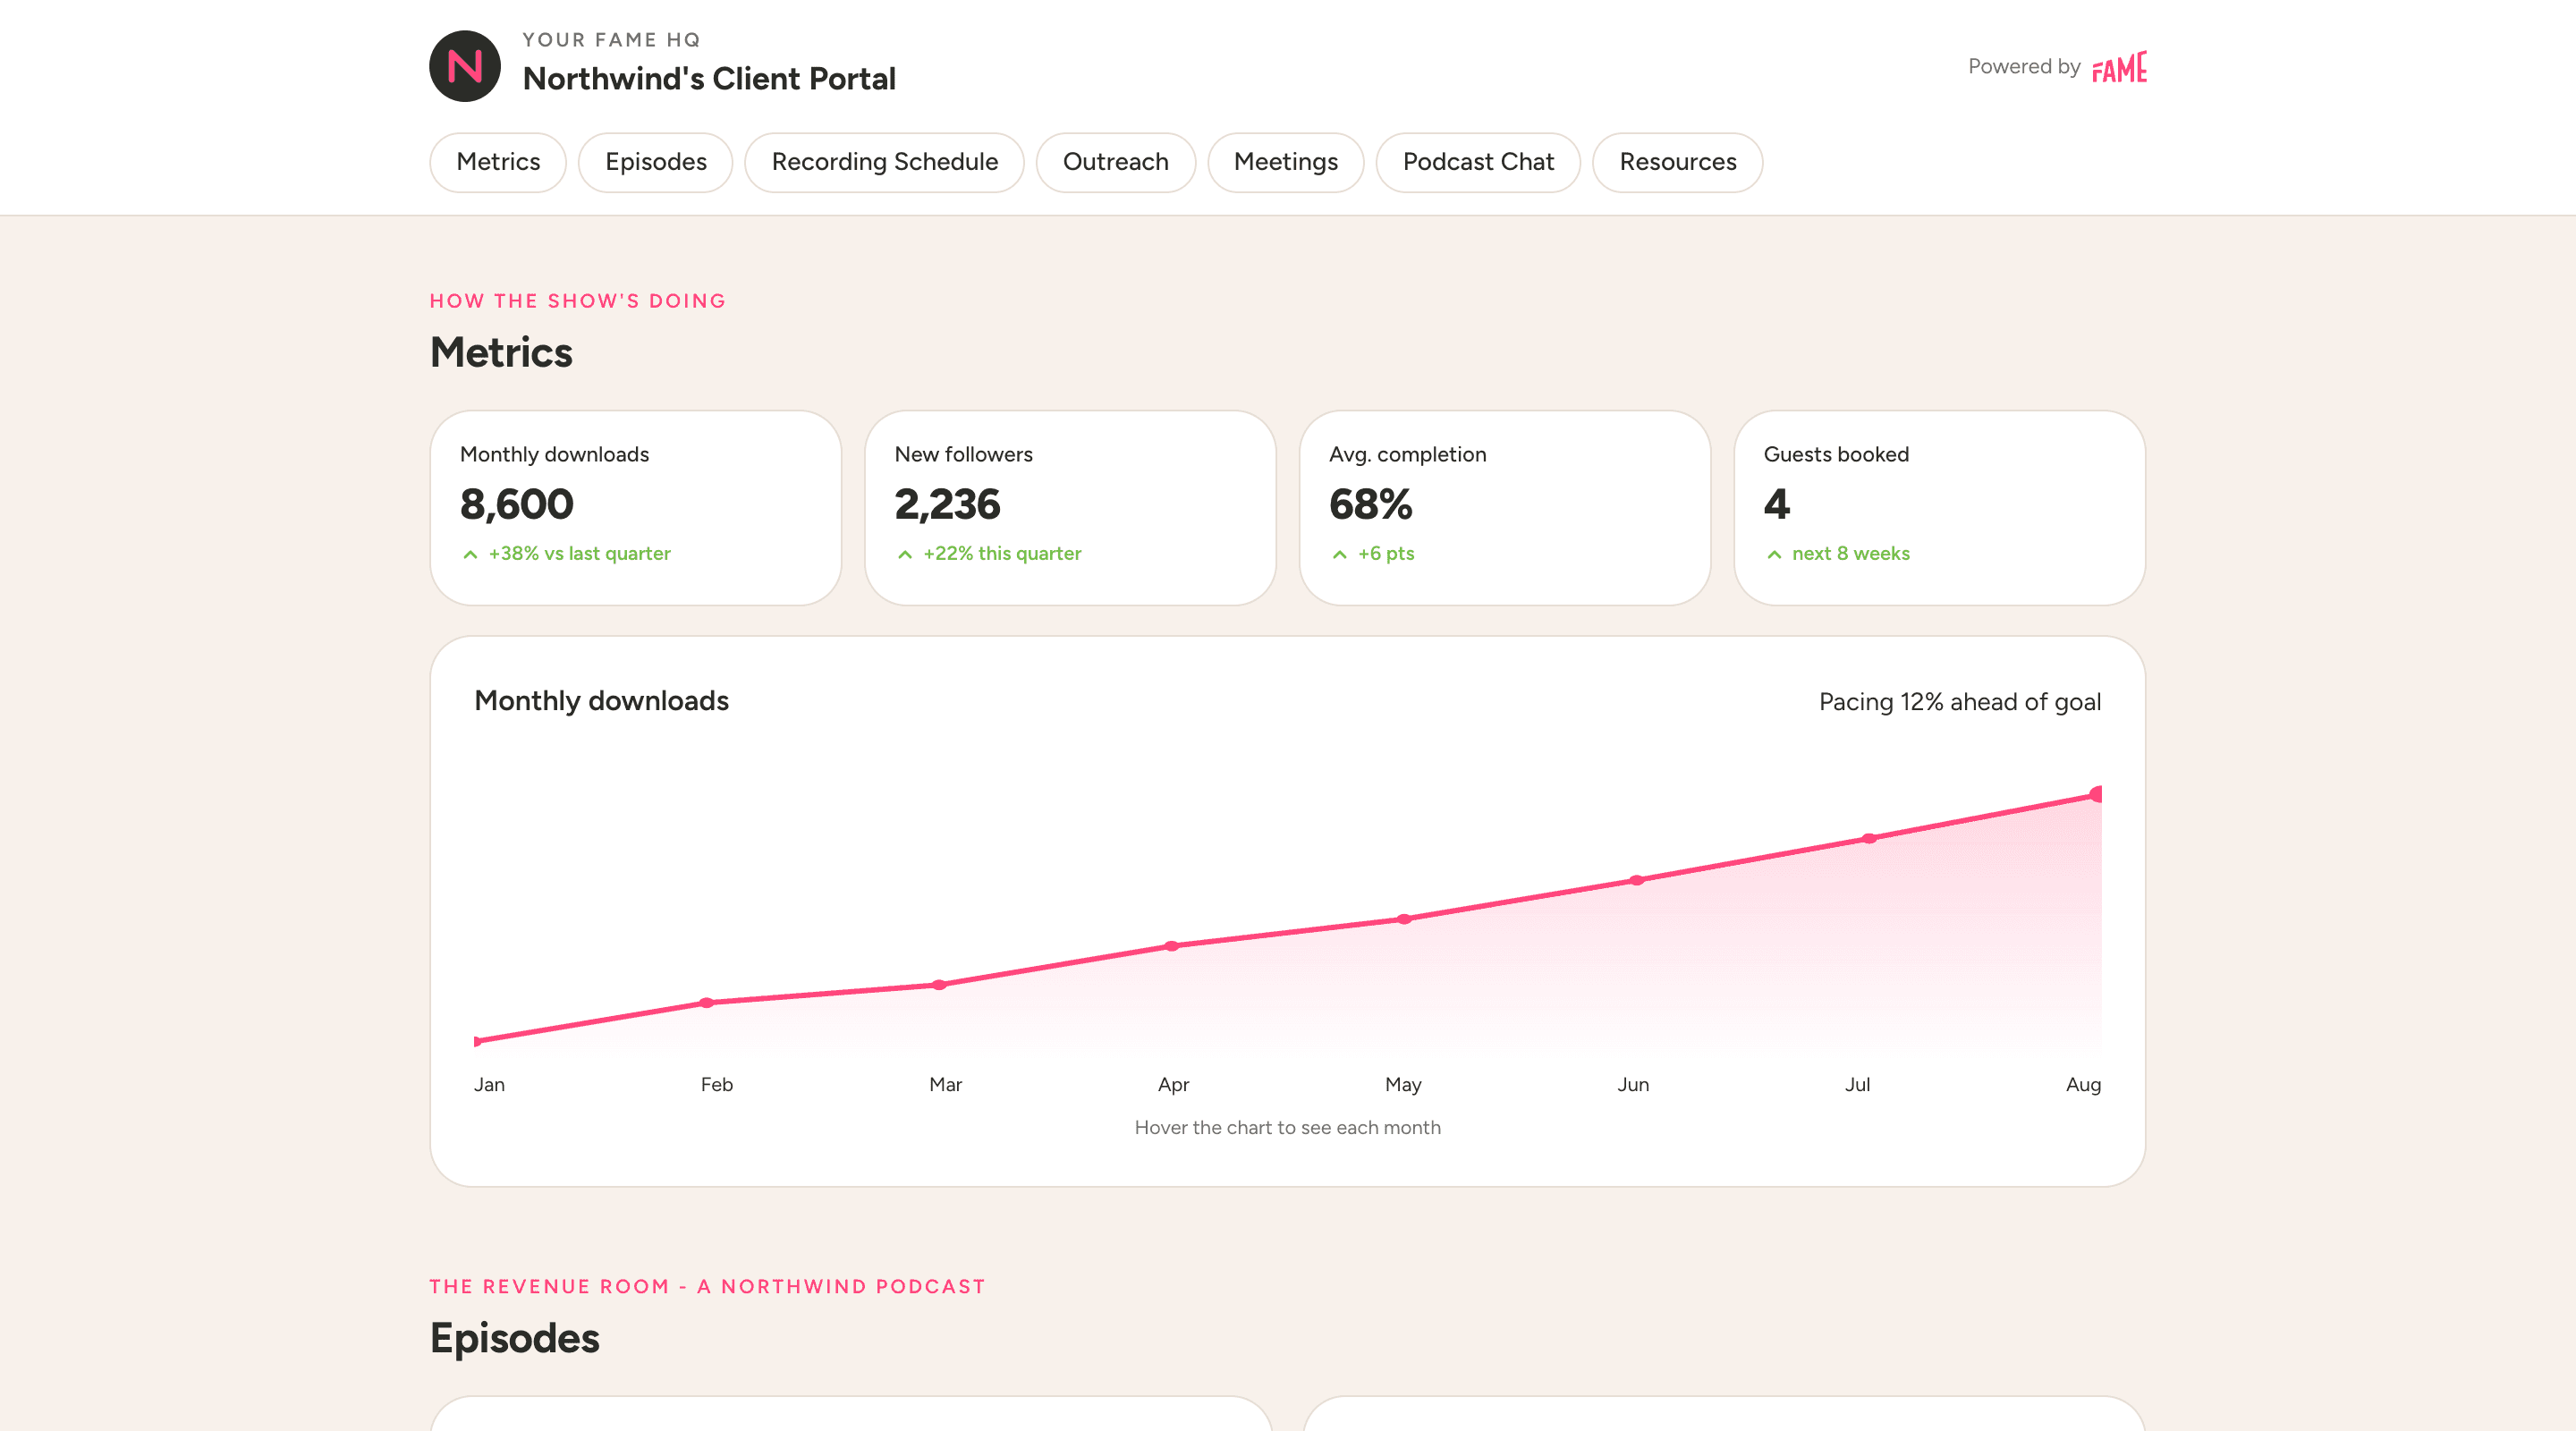
Task: Click the 'Monthly downloads' chart heading
Action: tap(601, 701)
